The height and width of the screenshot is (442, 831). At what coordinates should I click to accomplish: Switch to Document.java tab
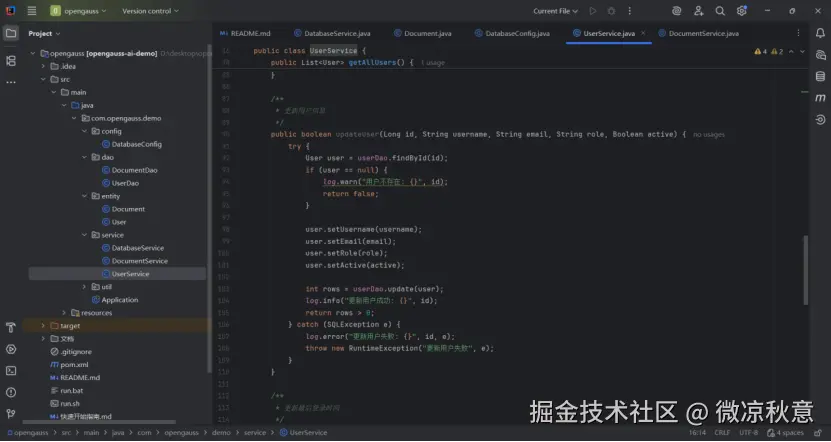(x=423, y=33)
